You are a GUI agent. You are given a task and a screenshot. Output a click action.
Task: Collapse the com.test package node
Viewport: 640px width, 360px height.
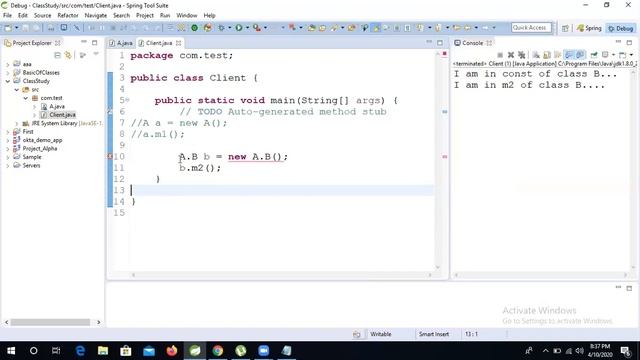[x=25, y=98]
